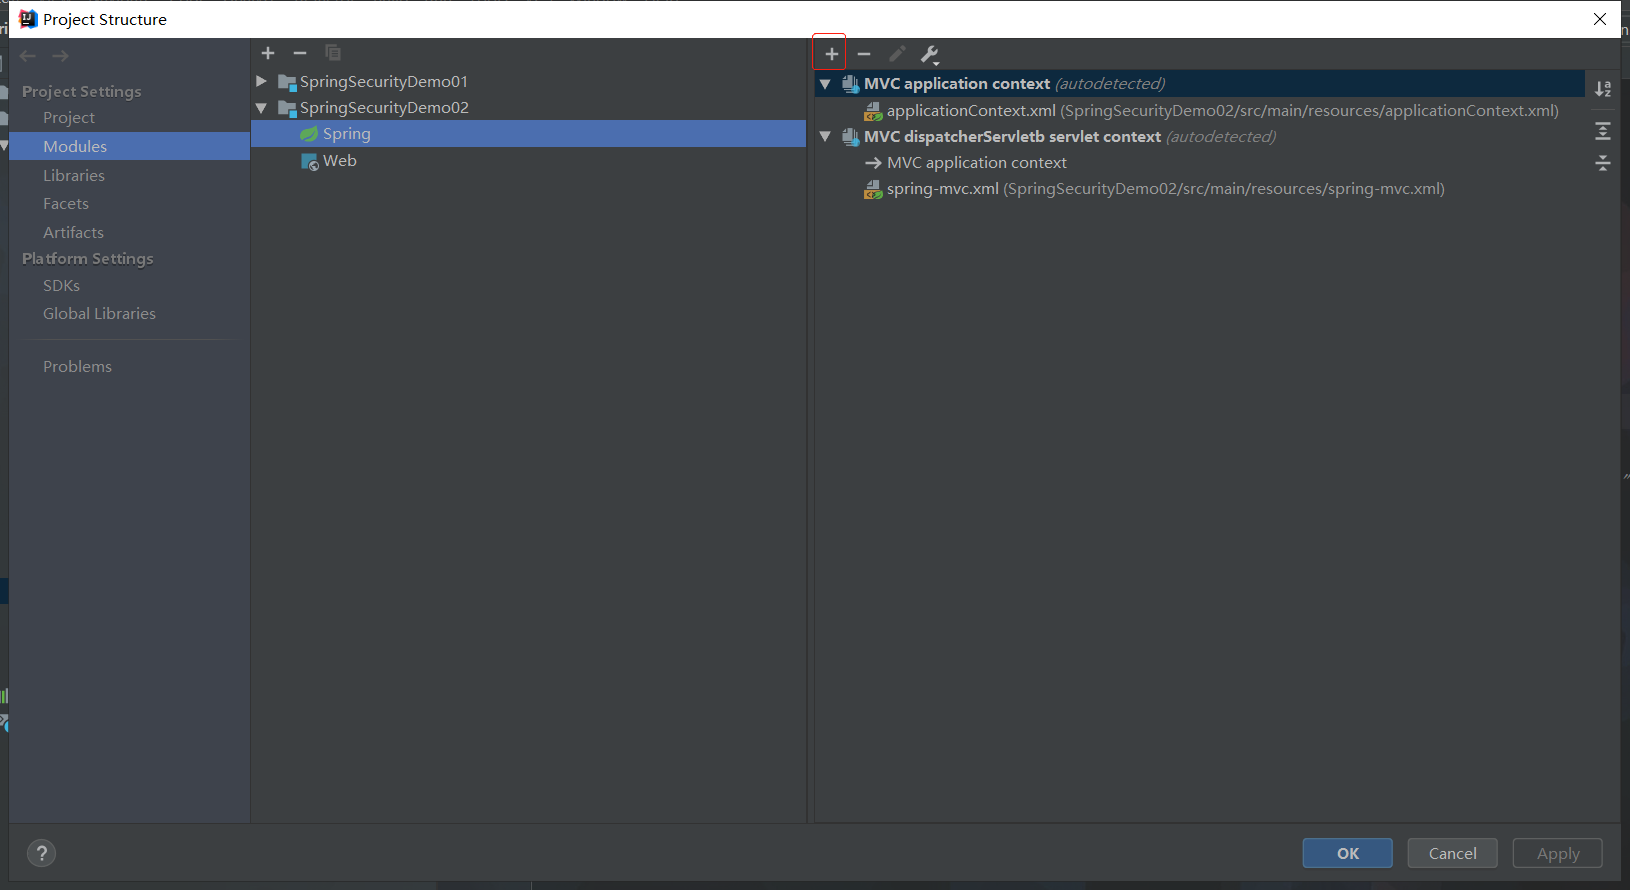Image resolution: width=1630 pixels, height=890 pixels.
Task: Expand the SpringSecurityDemo01 module
Action: tap(261, 81)
